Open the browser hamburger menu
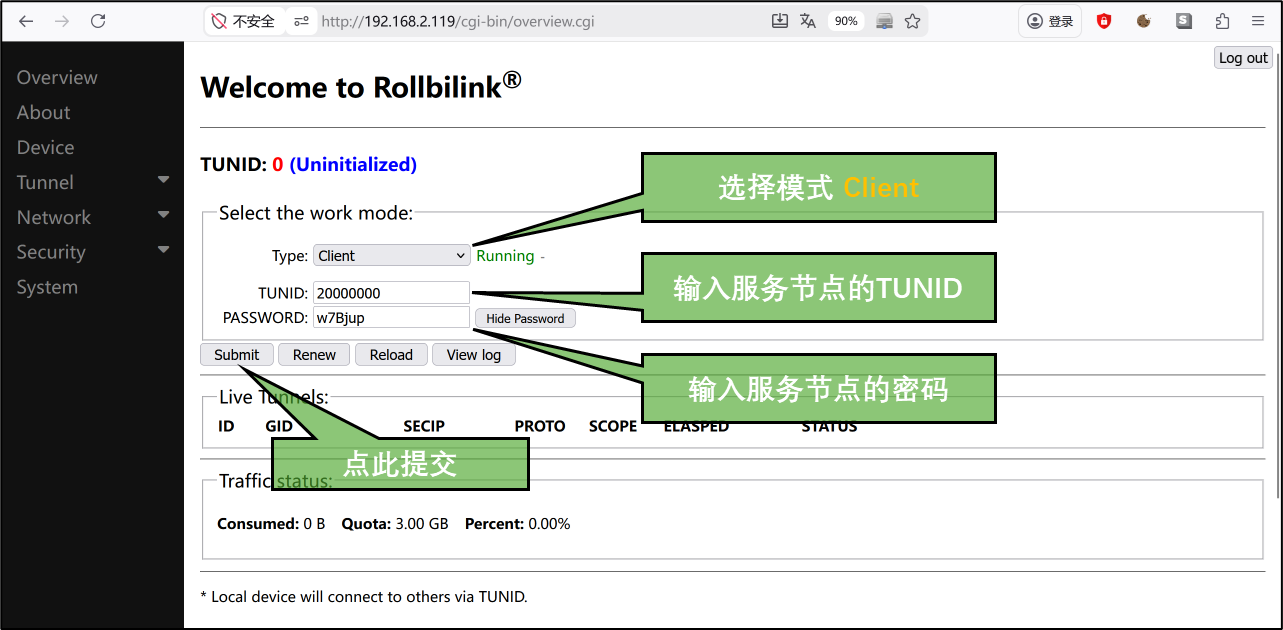 point(1258,21)
